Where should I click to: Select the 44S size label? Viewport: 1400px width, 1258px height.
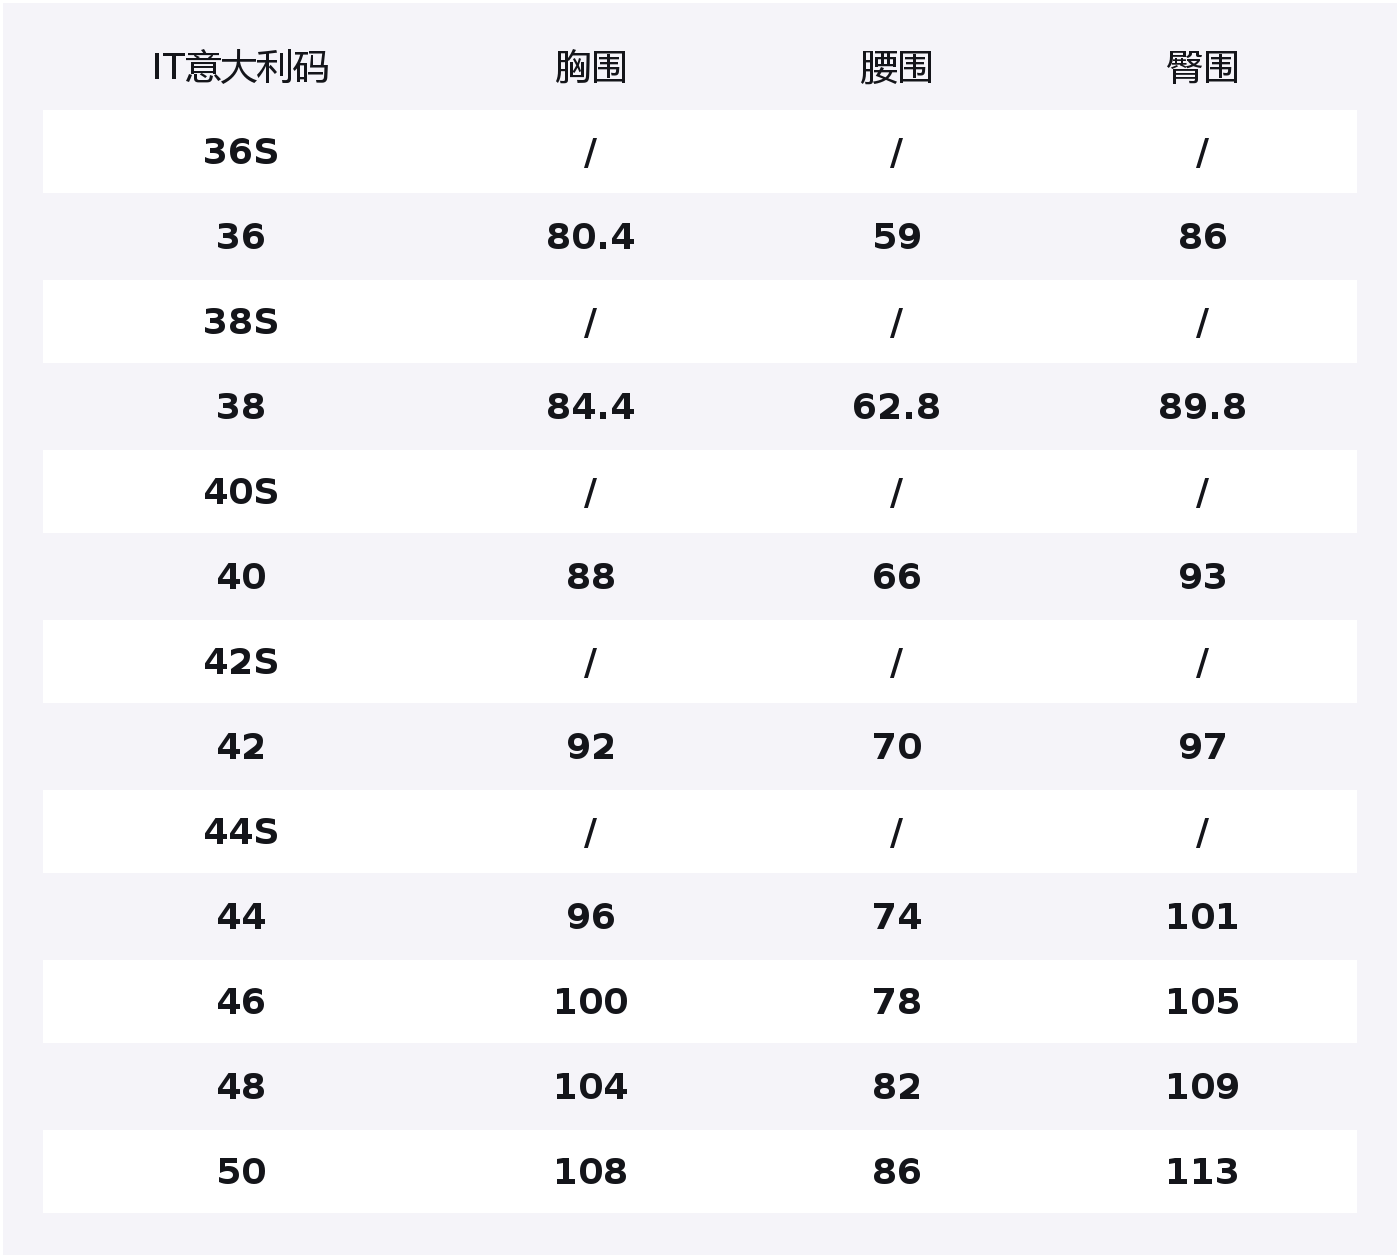pyautogui.click(x=240, y=832)
